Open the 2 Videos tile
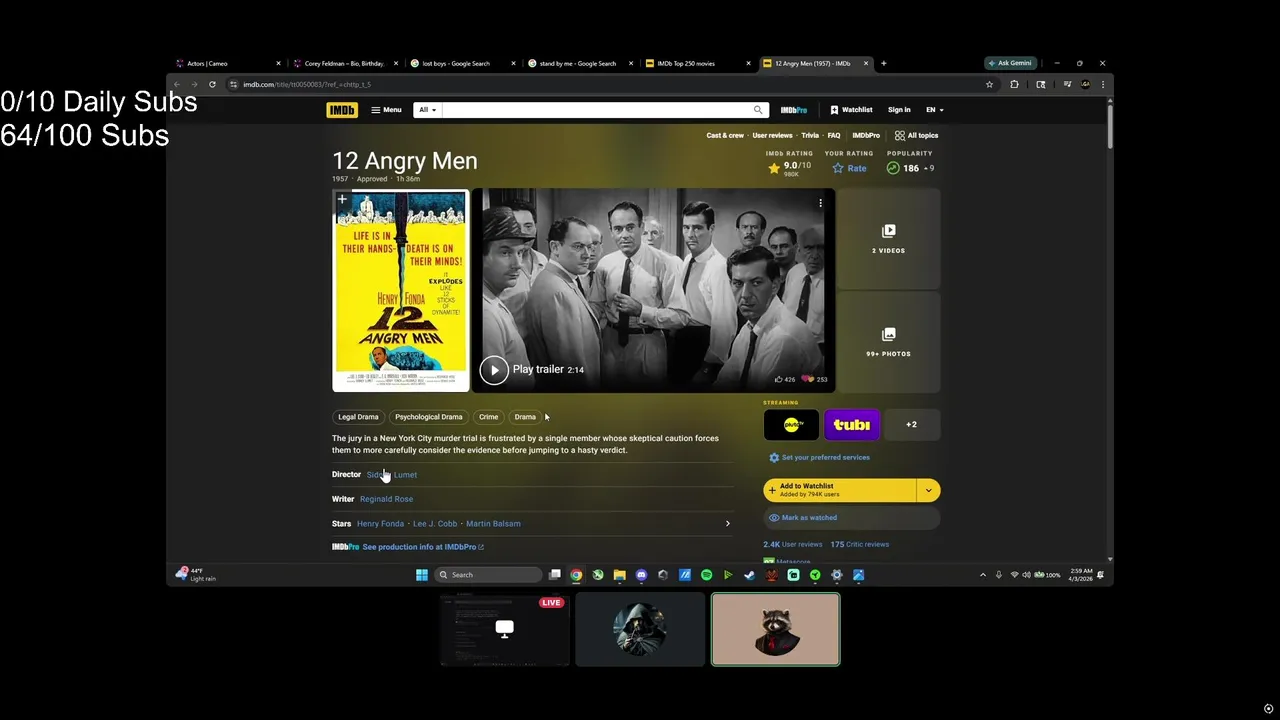The width and height of the screenshot is (1280, 720). 888,239
